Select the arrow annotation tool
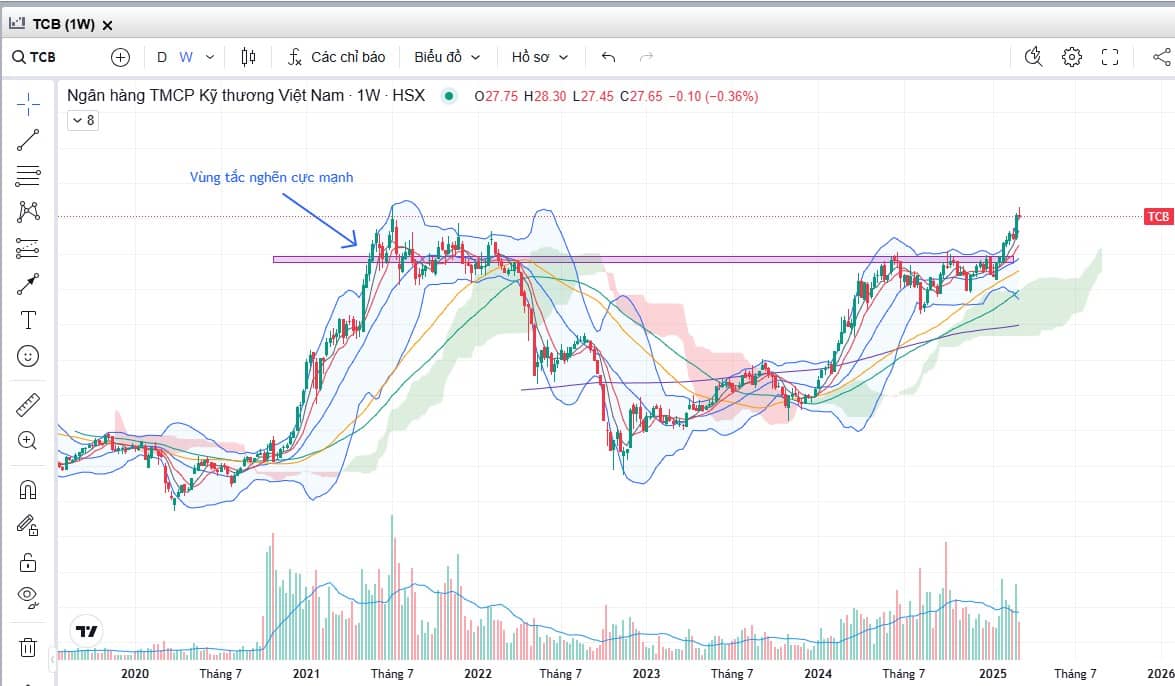 pyautogui.click(x=28, y=284)
